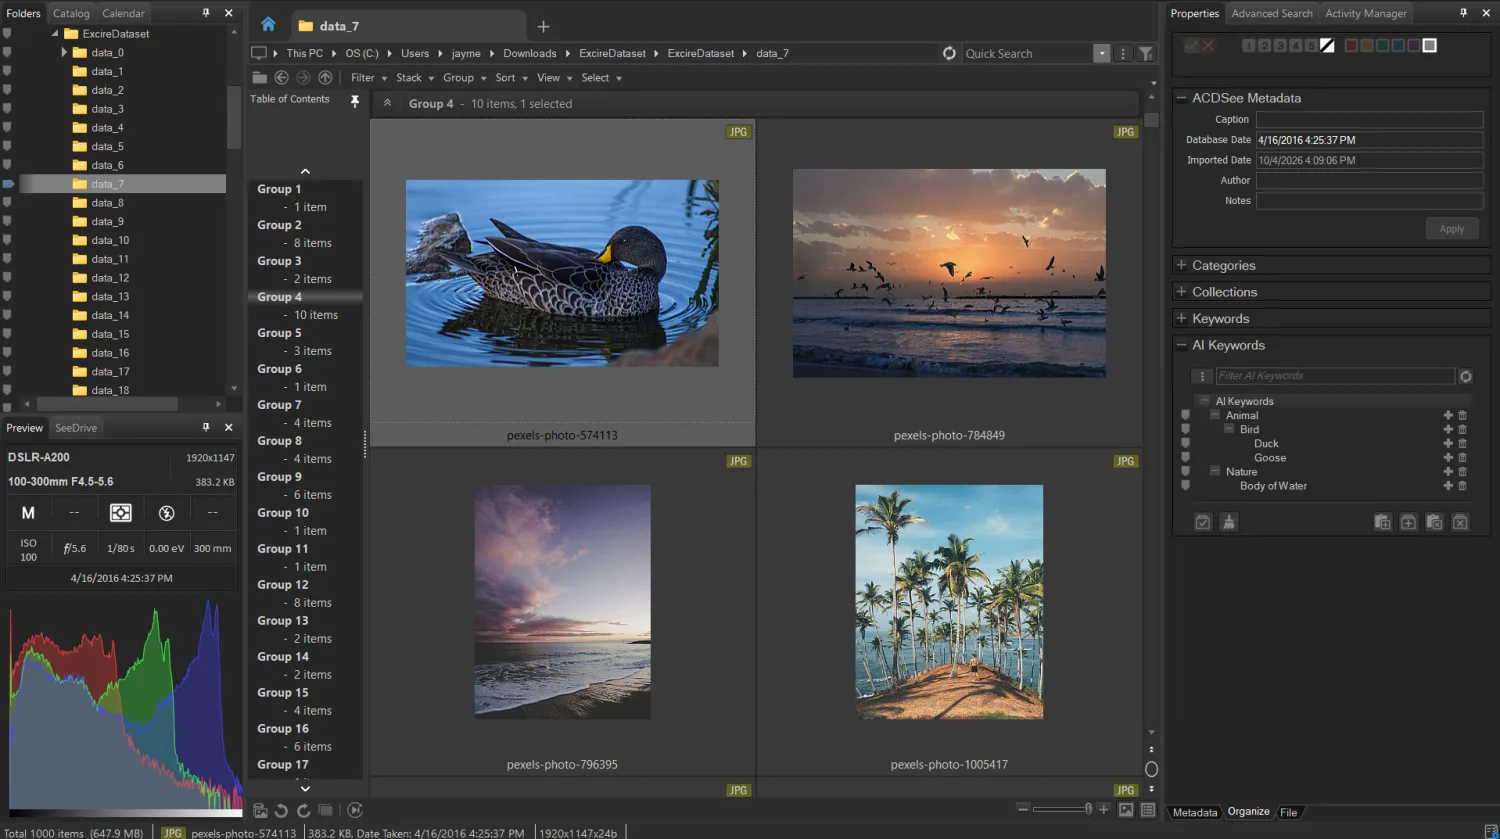Switch to the Catalog tab
Viewport: 1500px width, 839px height.
(71, 13)
